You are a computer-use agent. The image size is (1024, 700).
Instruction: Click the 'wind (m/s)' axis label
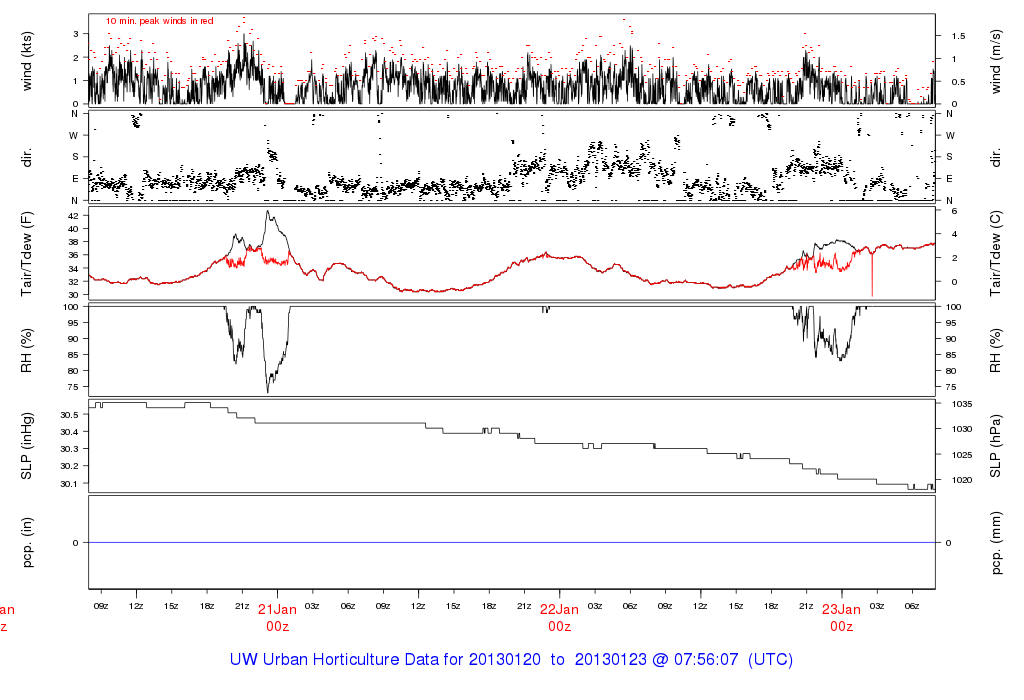point(995,61)
